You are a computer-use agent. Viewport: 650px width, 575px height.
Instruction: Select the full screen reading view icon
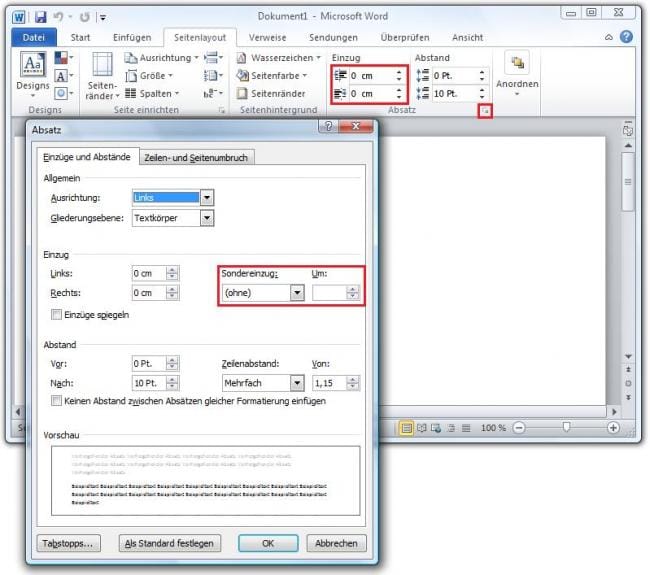pyautogui.click(x=422, y=428)
